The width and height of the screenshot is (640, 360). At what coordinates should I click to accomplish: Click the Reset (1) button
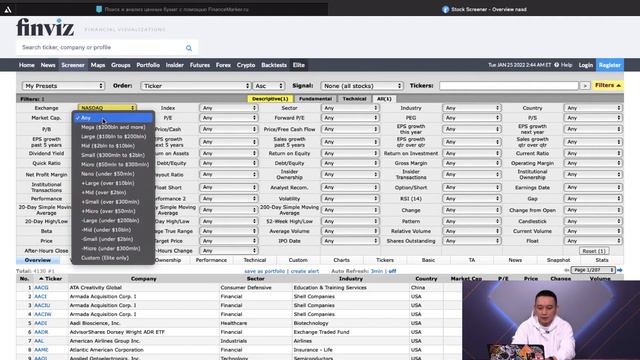point(594,251)
